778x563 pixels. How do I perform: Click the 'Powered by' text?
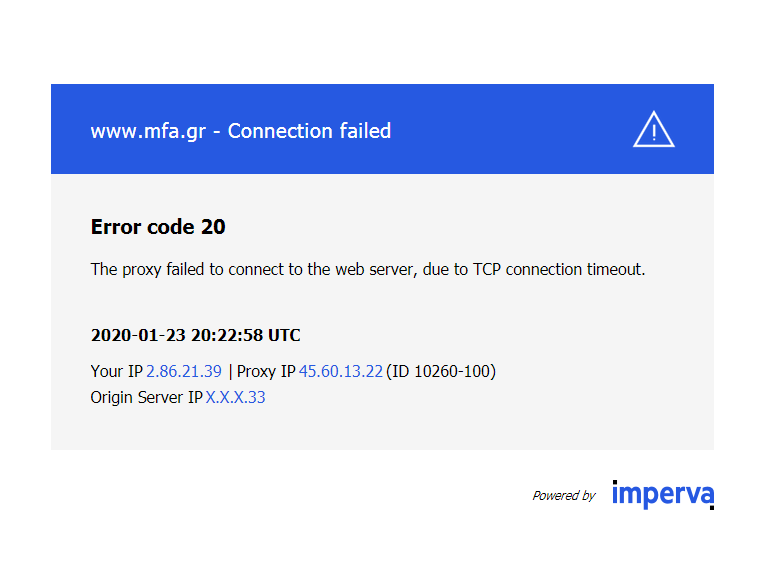(563, 495)
